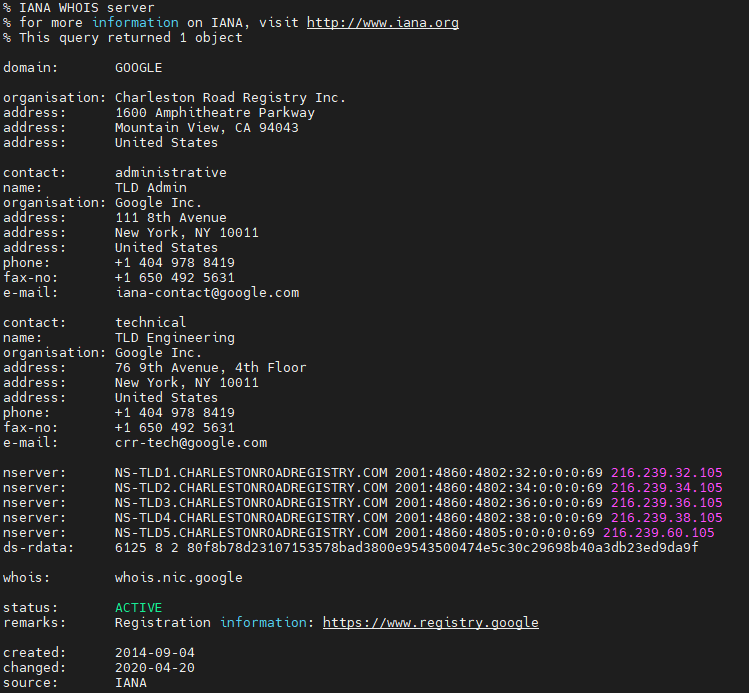Click the 'domain:' field label
The width and height of the screenshot is (749, 693).
tap(31, 67)
